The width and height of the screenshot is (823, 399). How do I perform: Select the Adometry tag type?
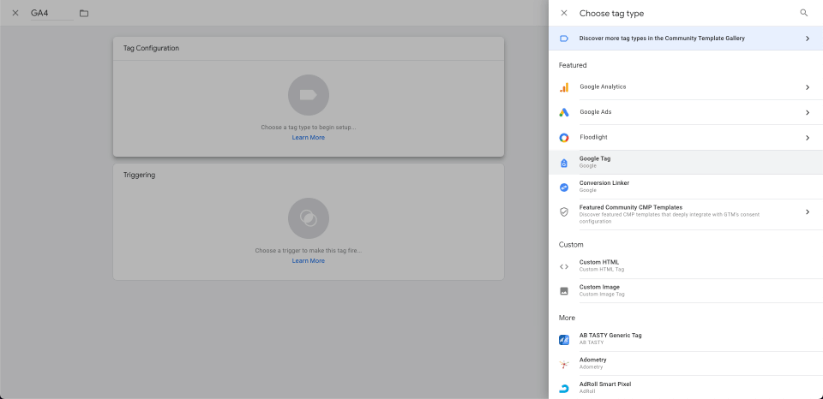(685, 363)
